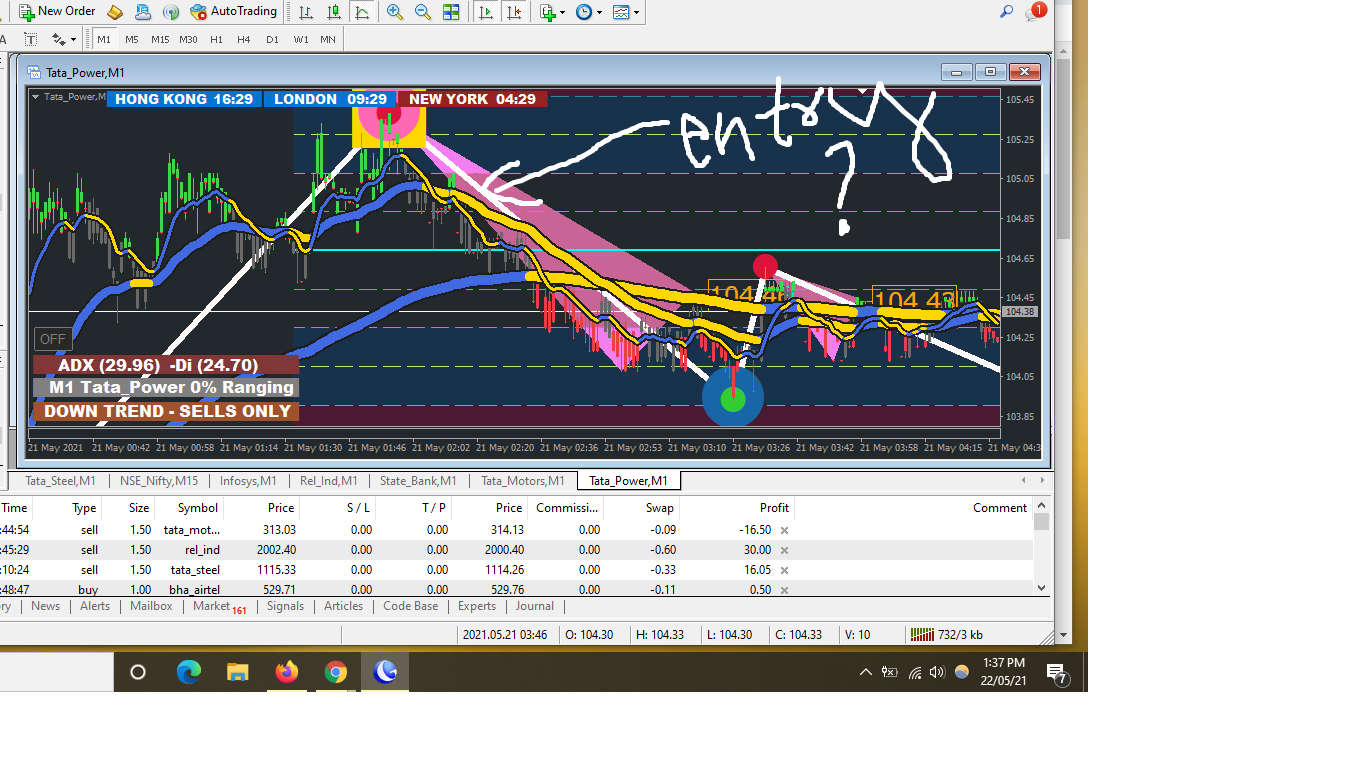Open the Templates dropdown
1366x768 pixels.
point(626,12)
